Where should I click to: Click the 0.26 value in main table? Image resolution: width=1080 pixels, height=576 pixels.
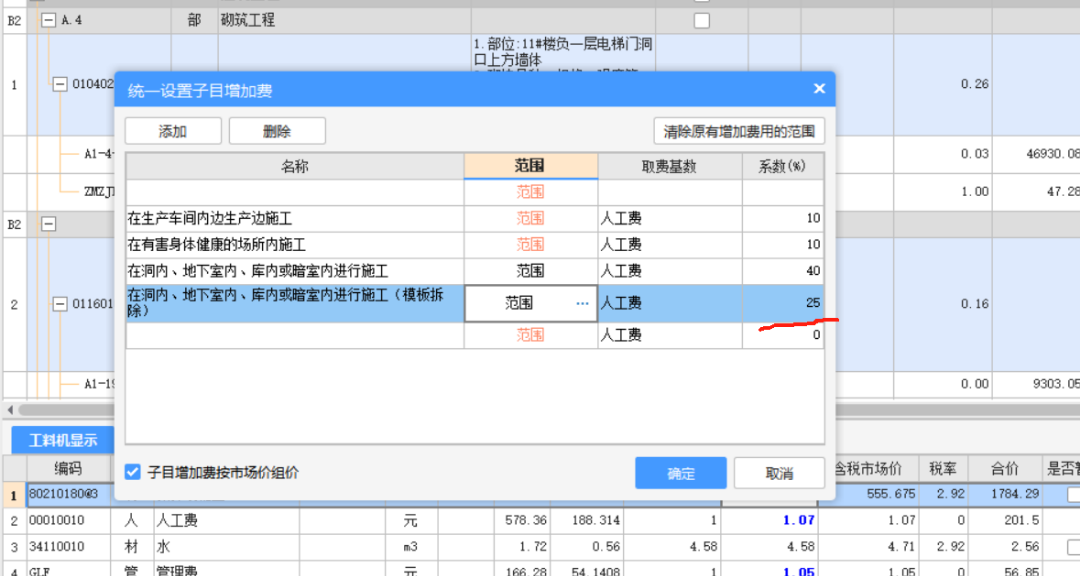click(x=975, y=84)
